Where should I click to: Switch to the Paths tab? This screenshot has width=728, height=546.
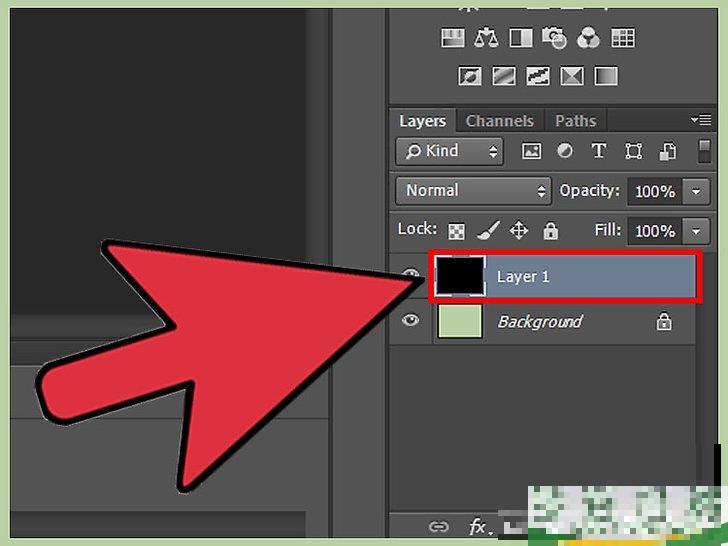576,121
